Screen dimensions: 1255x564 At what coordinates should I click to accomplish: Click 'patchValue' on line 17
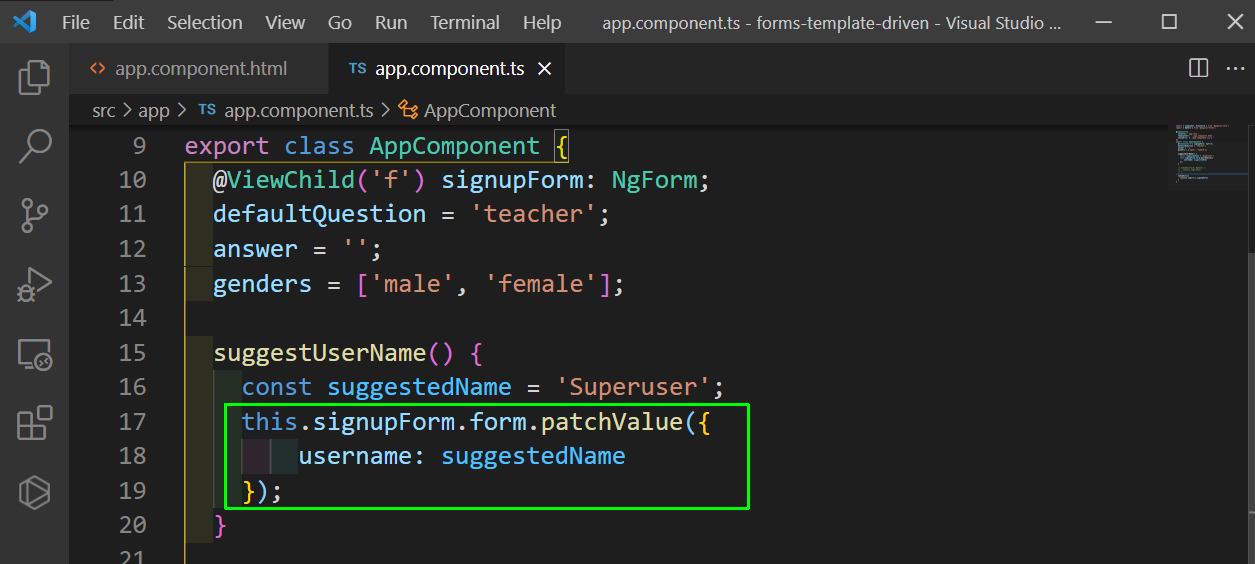pyautogui.click(x=612, y=421)
